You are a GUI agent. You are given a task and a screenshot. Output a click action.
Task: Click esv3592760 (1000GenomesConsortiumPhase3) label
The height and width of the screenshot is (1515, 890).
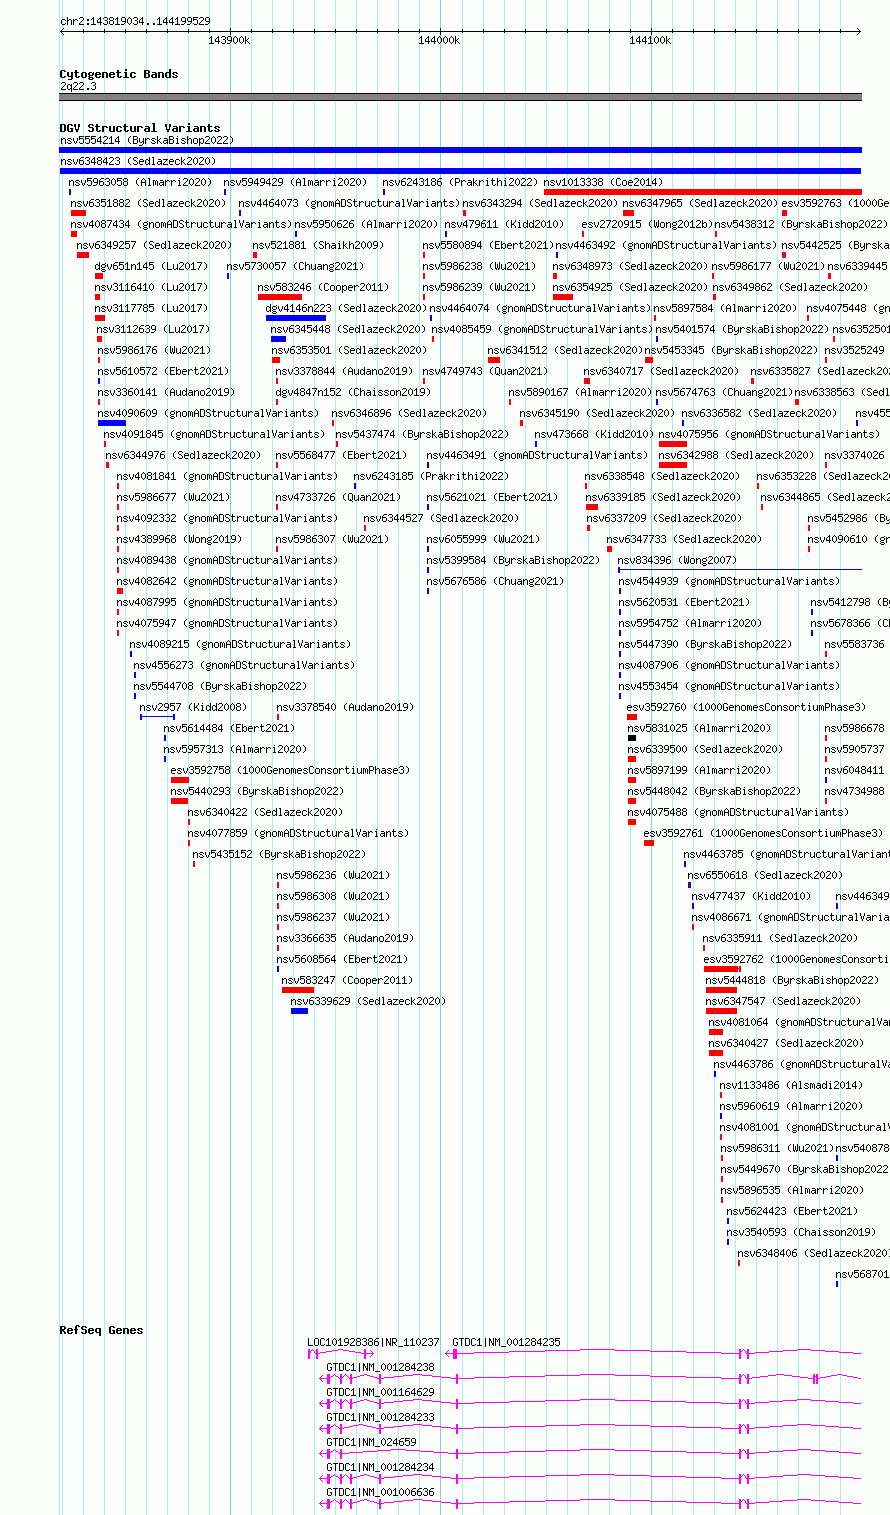[x=746, y=707]
